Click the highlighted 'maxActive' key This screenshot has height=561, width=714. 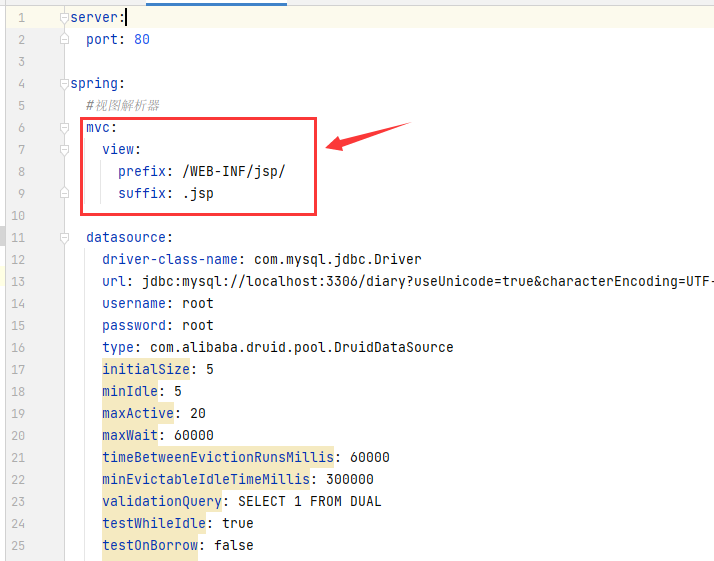138,413
